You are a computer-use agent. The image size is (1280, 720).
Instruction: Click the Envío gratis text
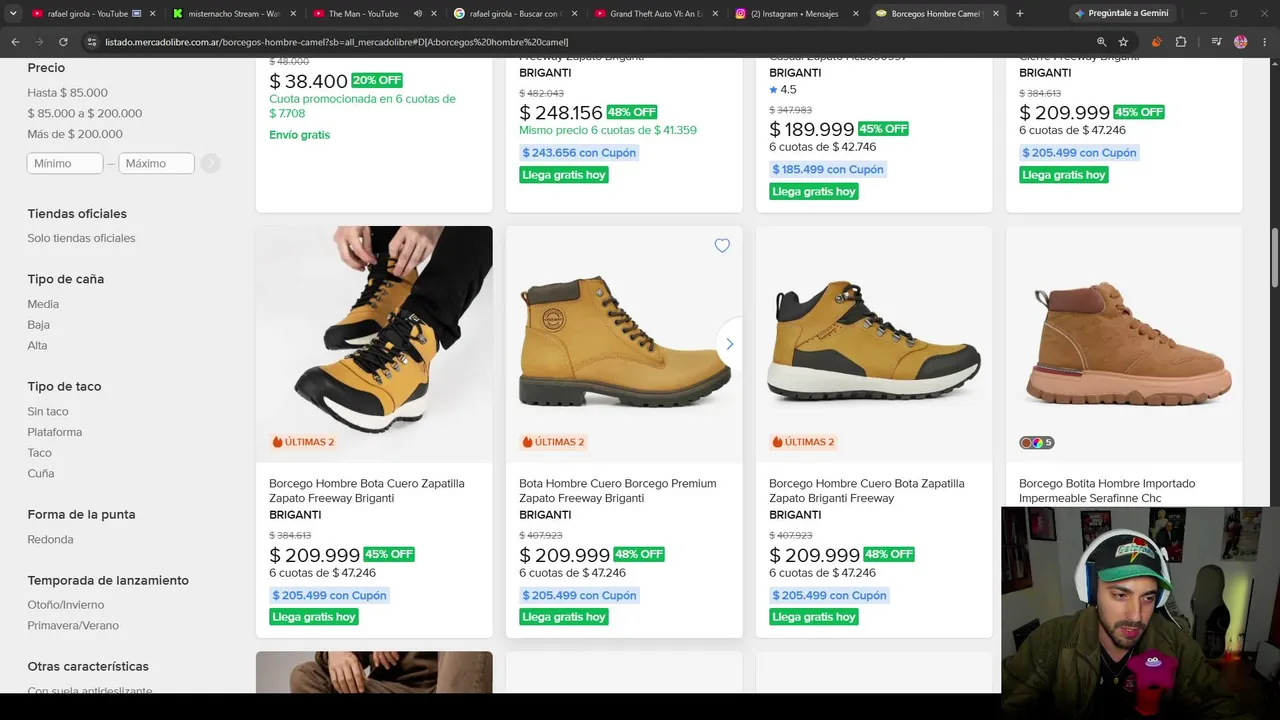click(x=300, y=135)
